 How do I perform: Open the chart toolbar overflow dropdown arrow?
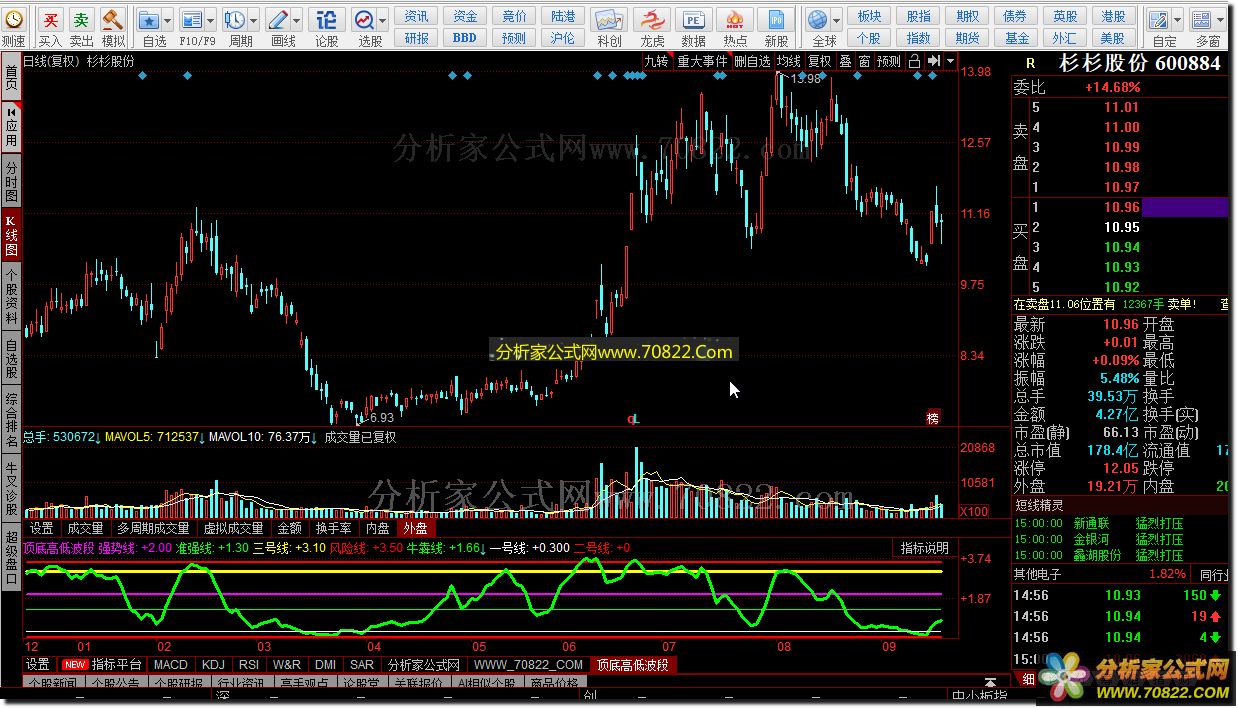[x=950, y=61]
